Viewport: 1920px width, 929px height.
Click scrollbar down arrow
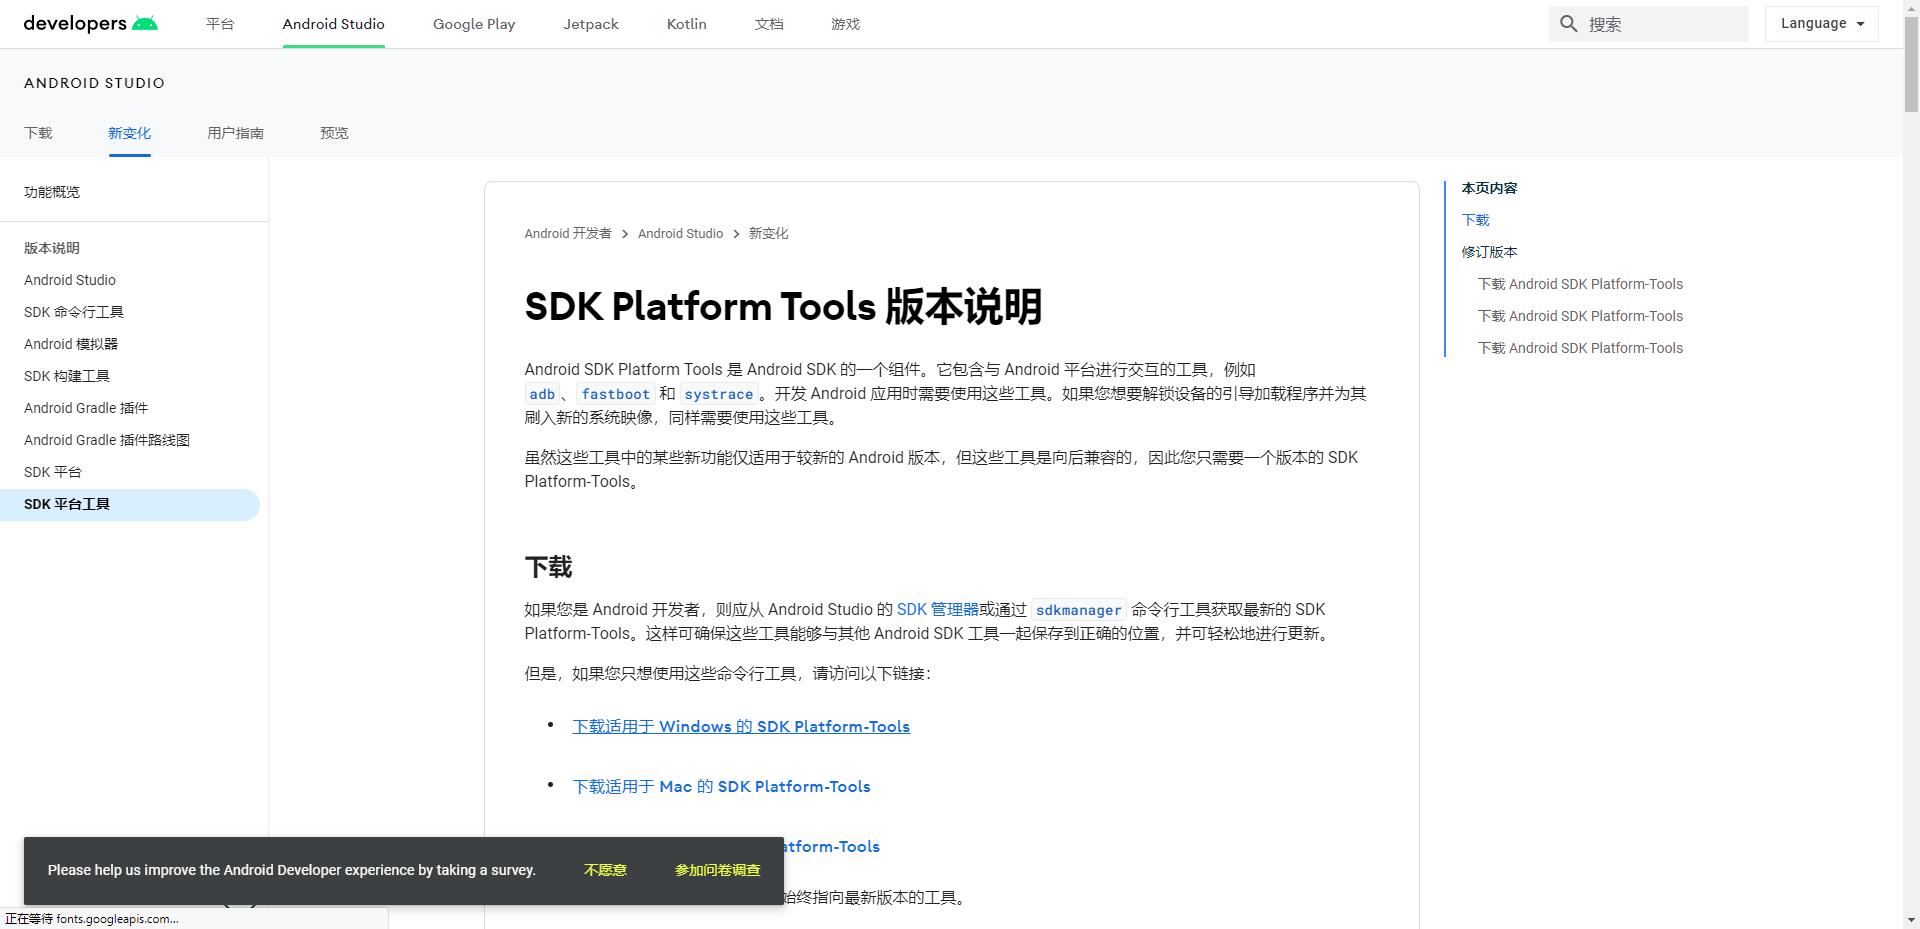click(x=1911, y=920)
